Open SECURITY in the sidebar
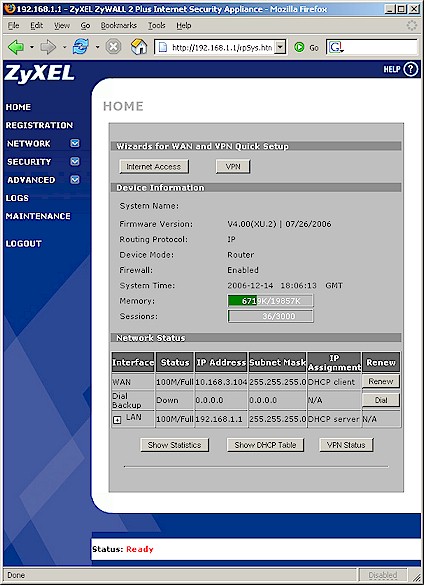 [29, 162]
